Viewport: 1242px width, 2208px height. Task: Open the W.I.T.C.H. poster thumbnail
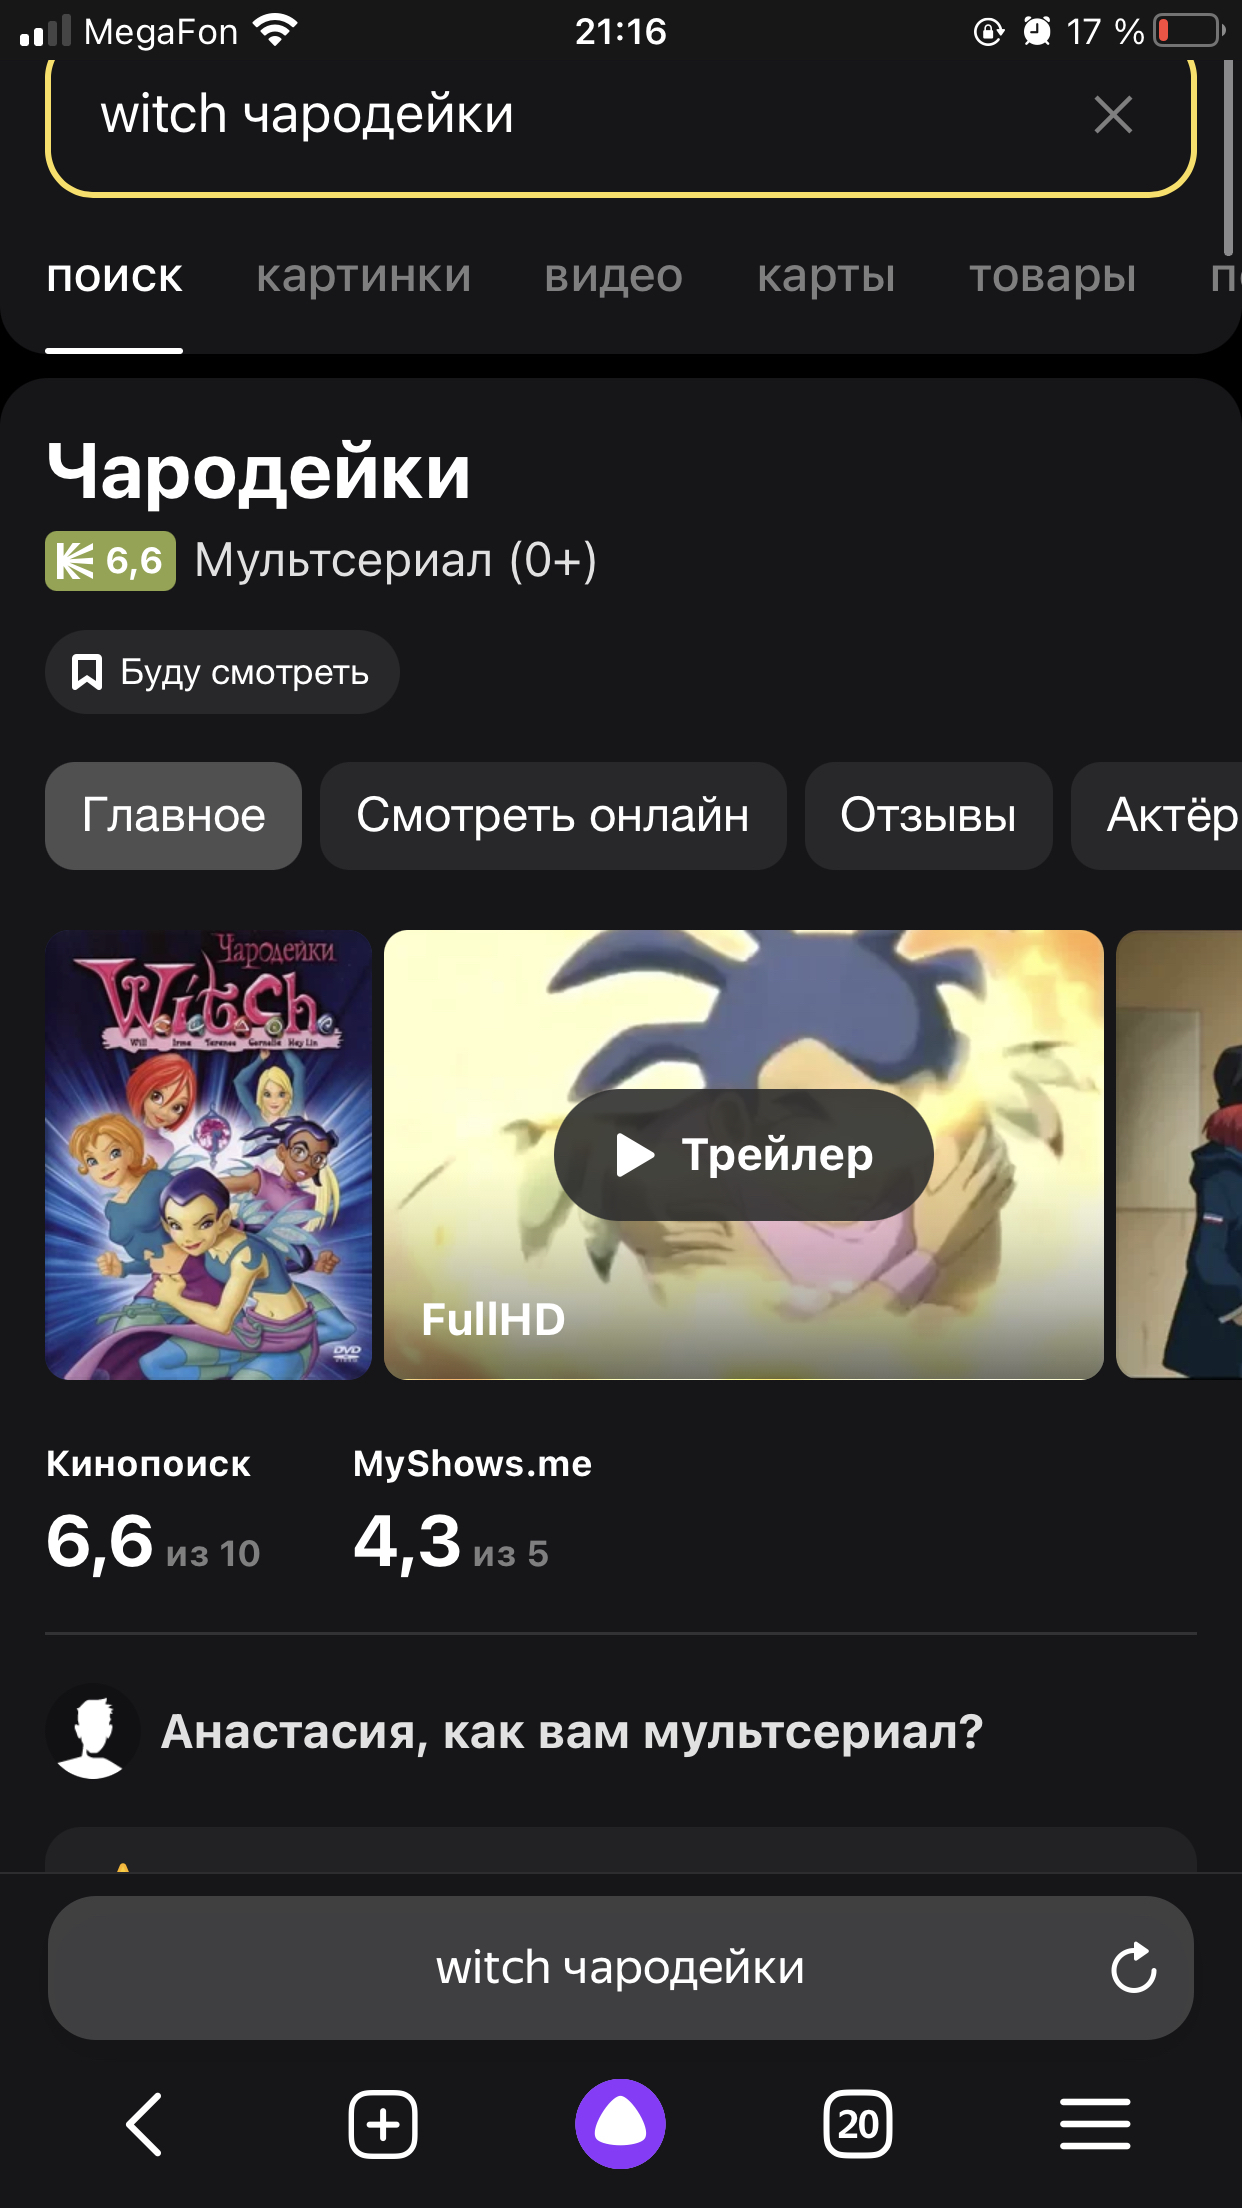(x=208, y=1155)
